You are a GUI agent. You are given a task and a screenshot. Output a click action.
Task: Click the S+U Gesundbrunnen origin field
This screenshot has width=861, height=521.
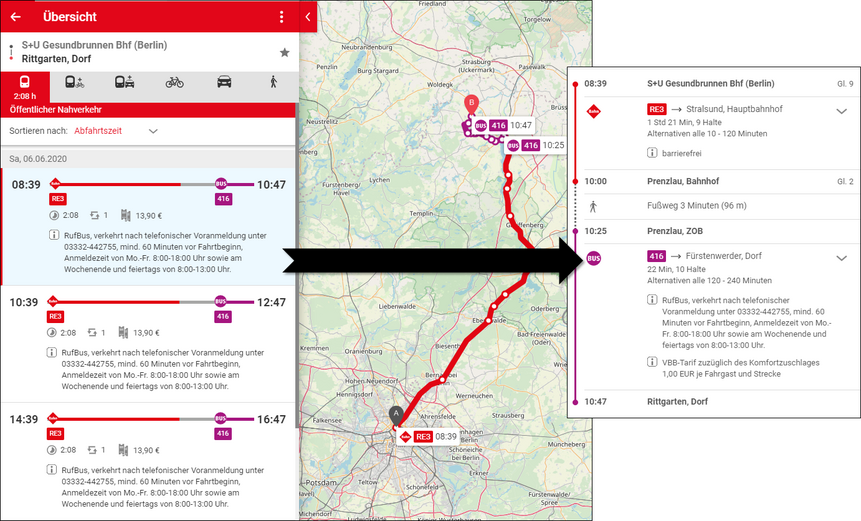click(x=94, y=45)
